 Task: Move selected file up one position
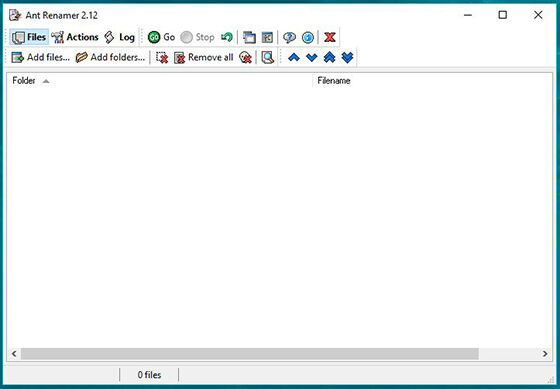[294, 57]
